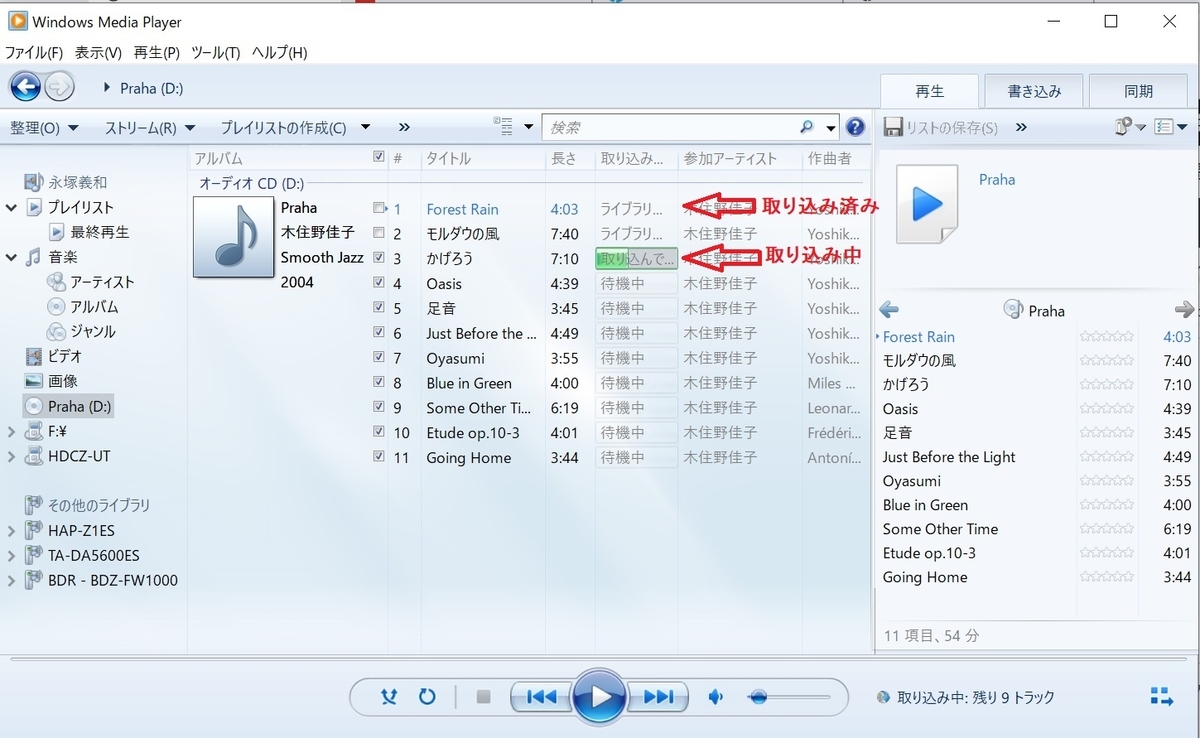
Task: Click the Stop playback button
Action: [484, 697]
